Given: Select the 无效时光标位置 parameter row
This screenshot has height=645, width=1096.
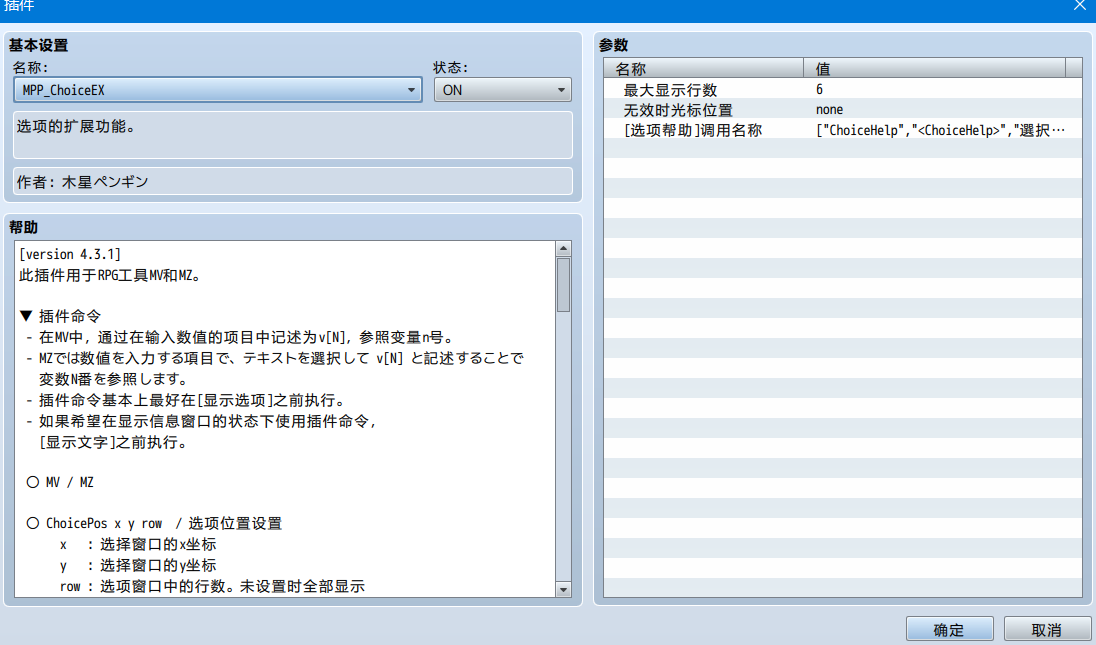Looking at the screenshot, I should point(842,110).
